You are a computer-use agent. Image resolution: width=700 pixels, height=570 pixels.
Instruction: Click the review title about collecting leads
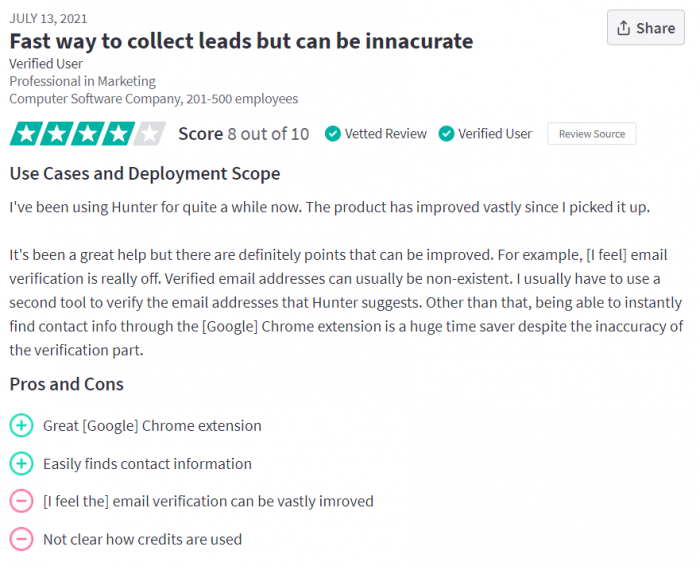coord(241,41)
